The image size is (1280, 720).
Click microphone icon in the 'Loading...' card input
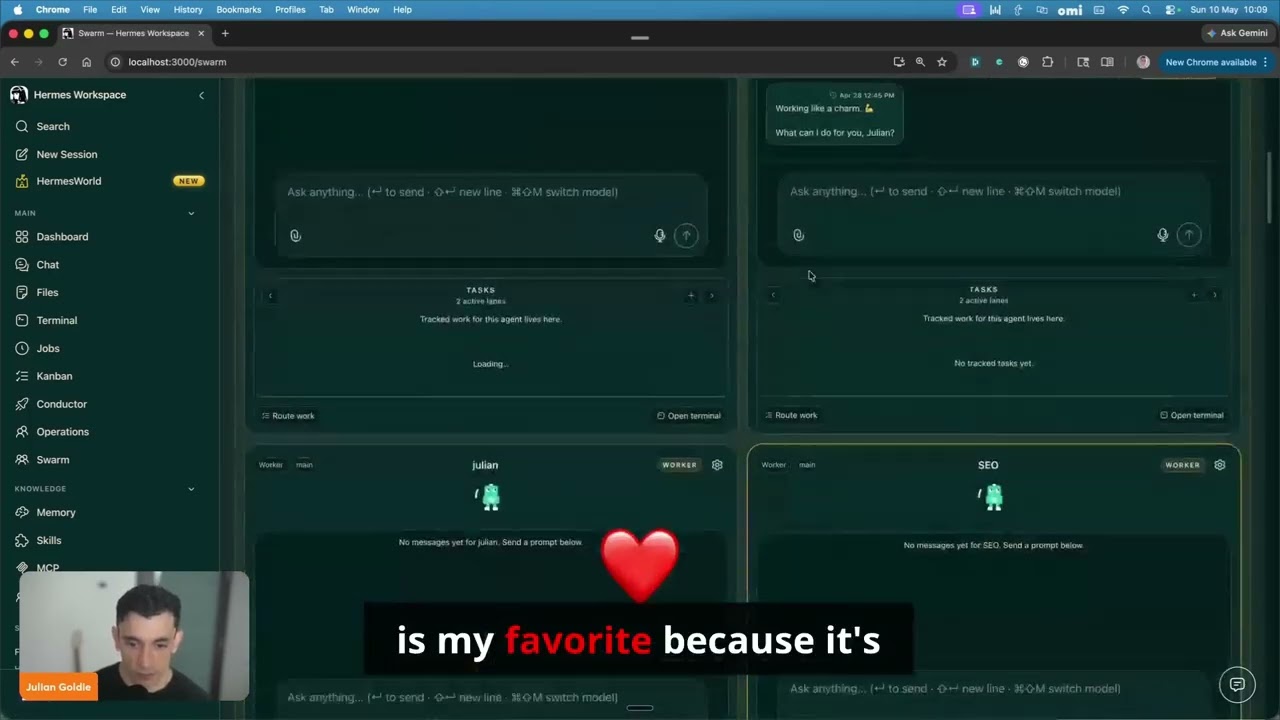tap(660, 236)
